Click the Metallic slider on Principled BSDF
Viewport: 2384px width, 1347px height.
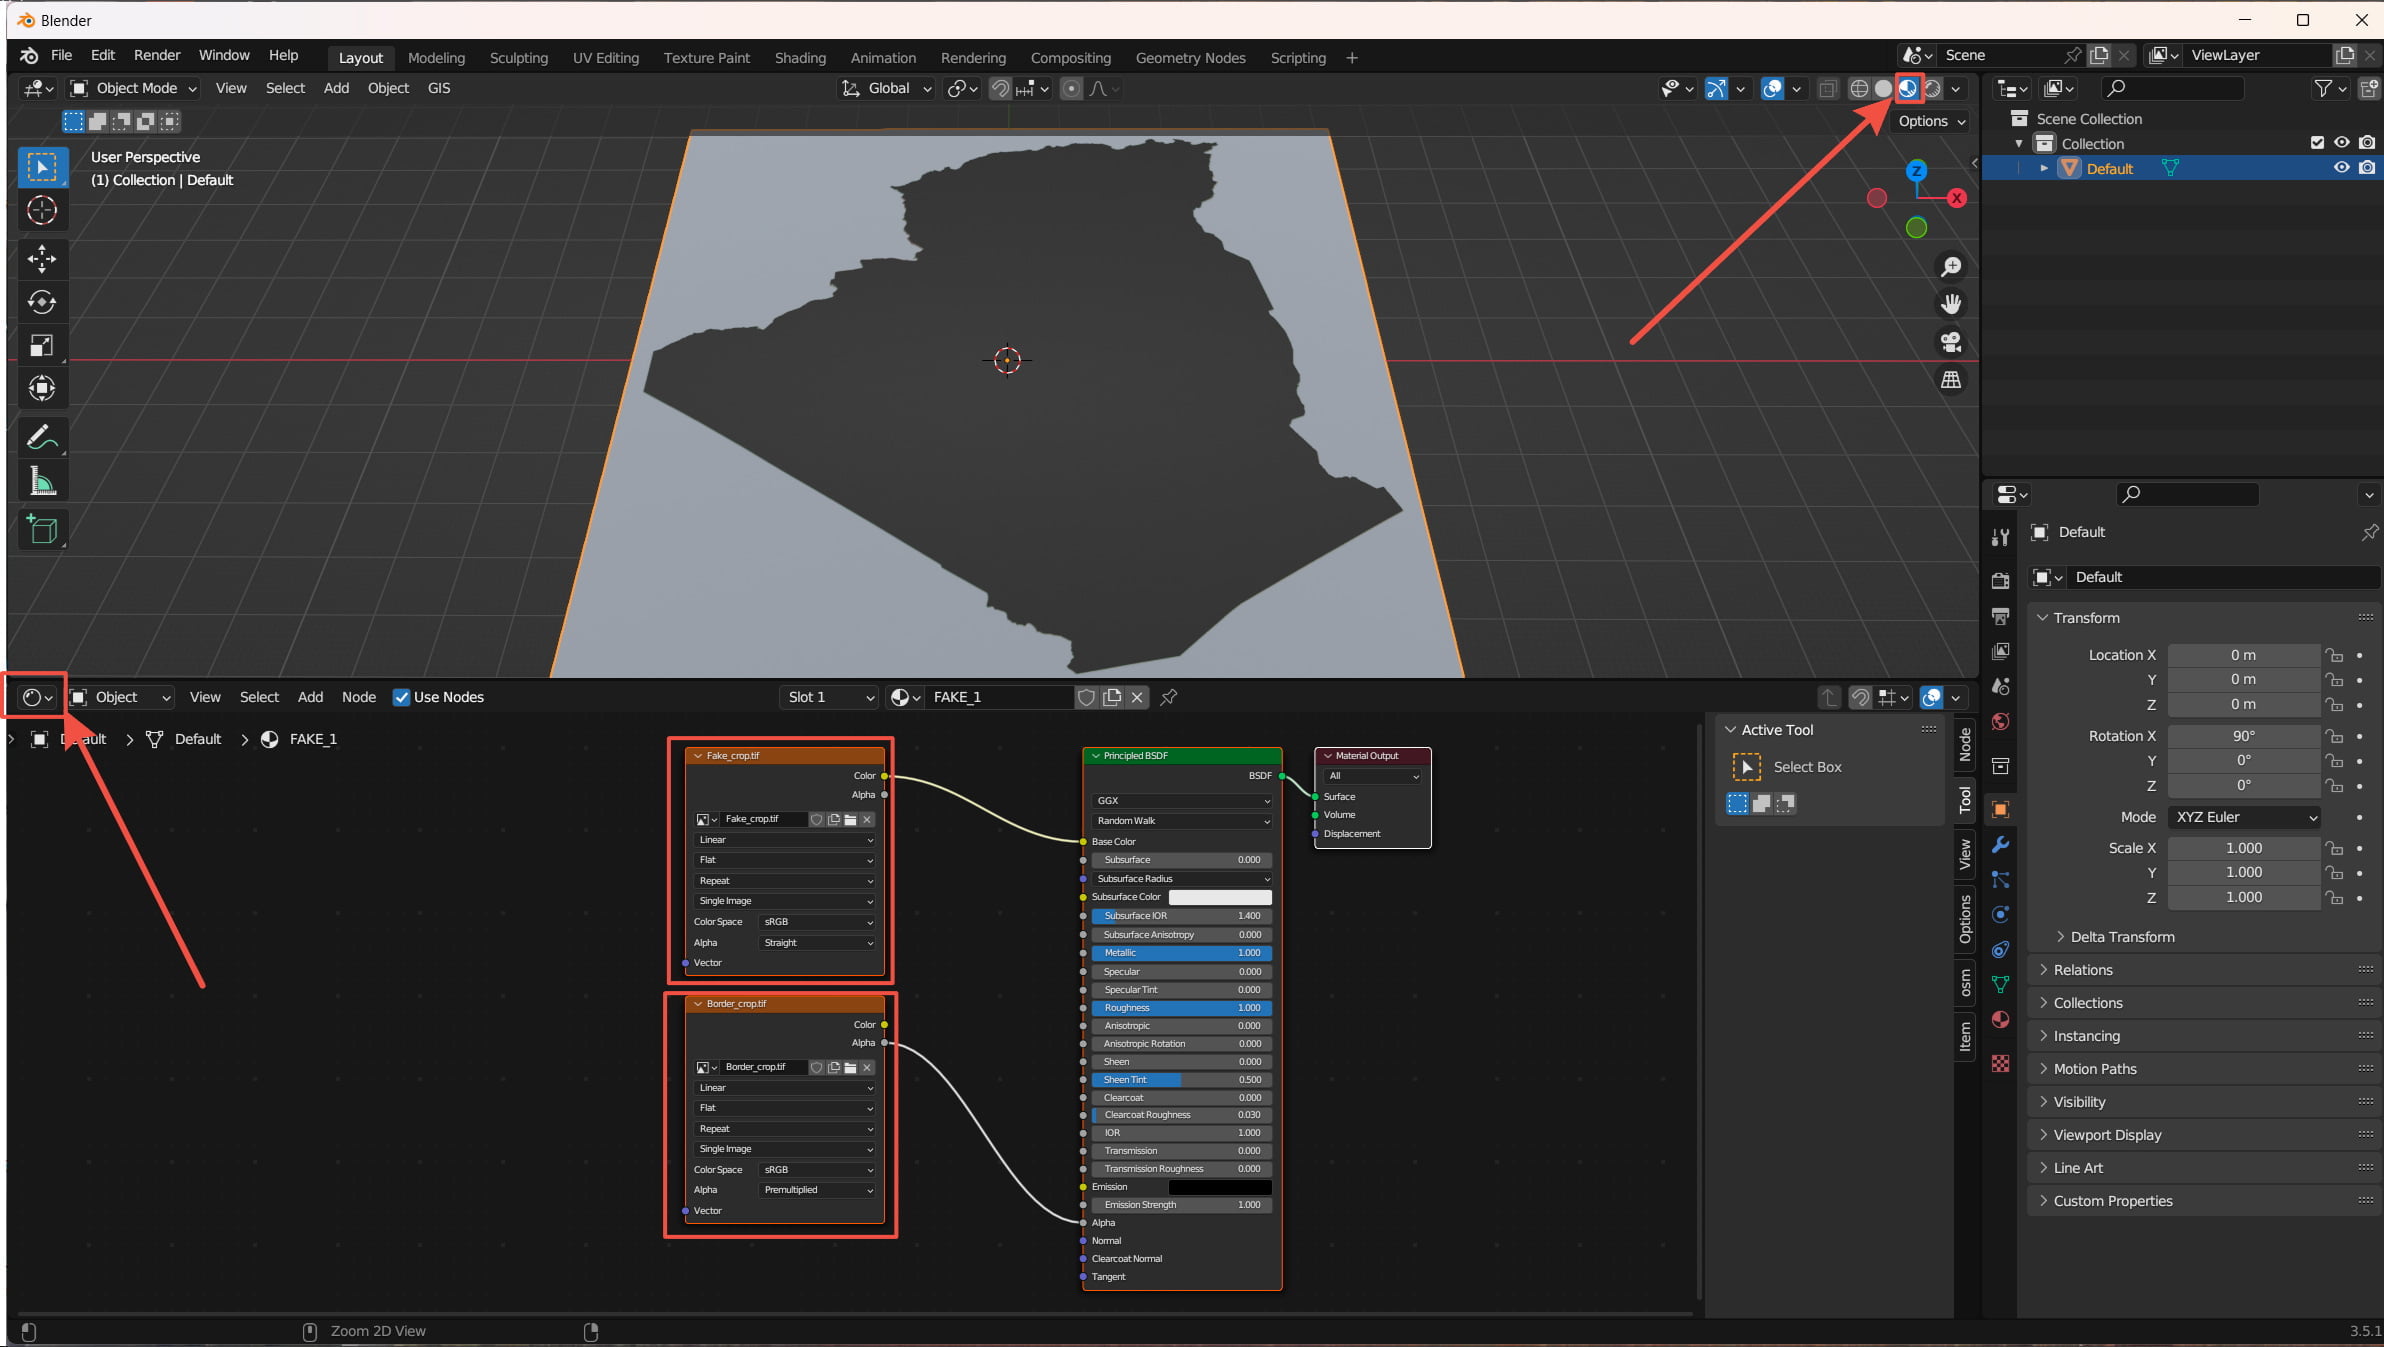tap(1182, 953)
